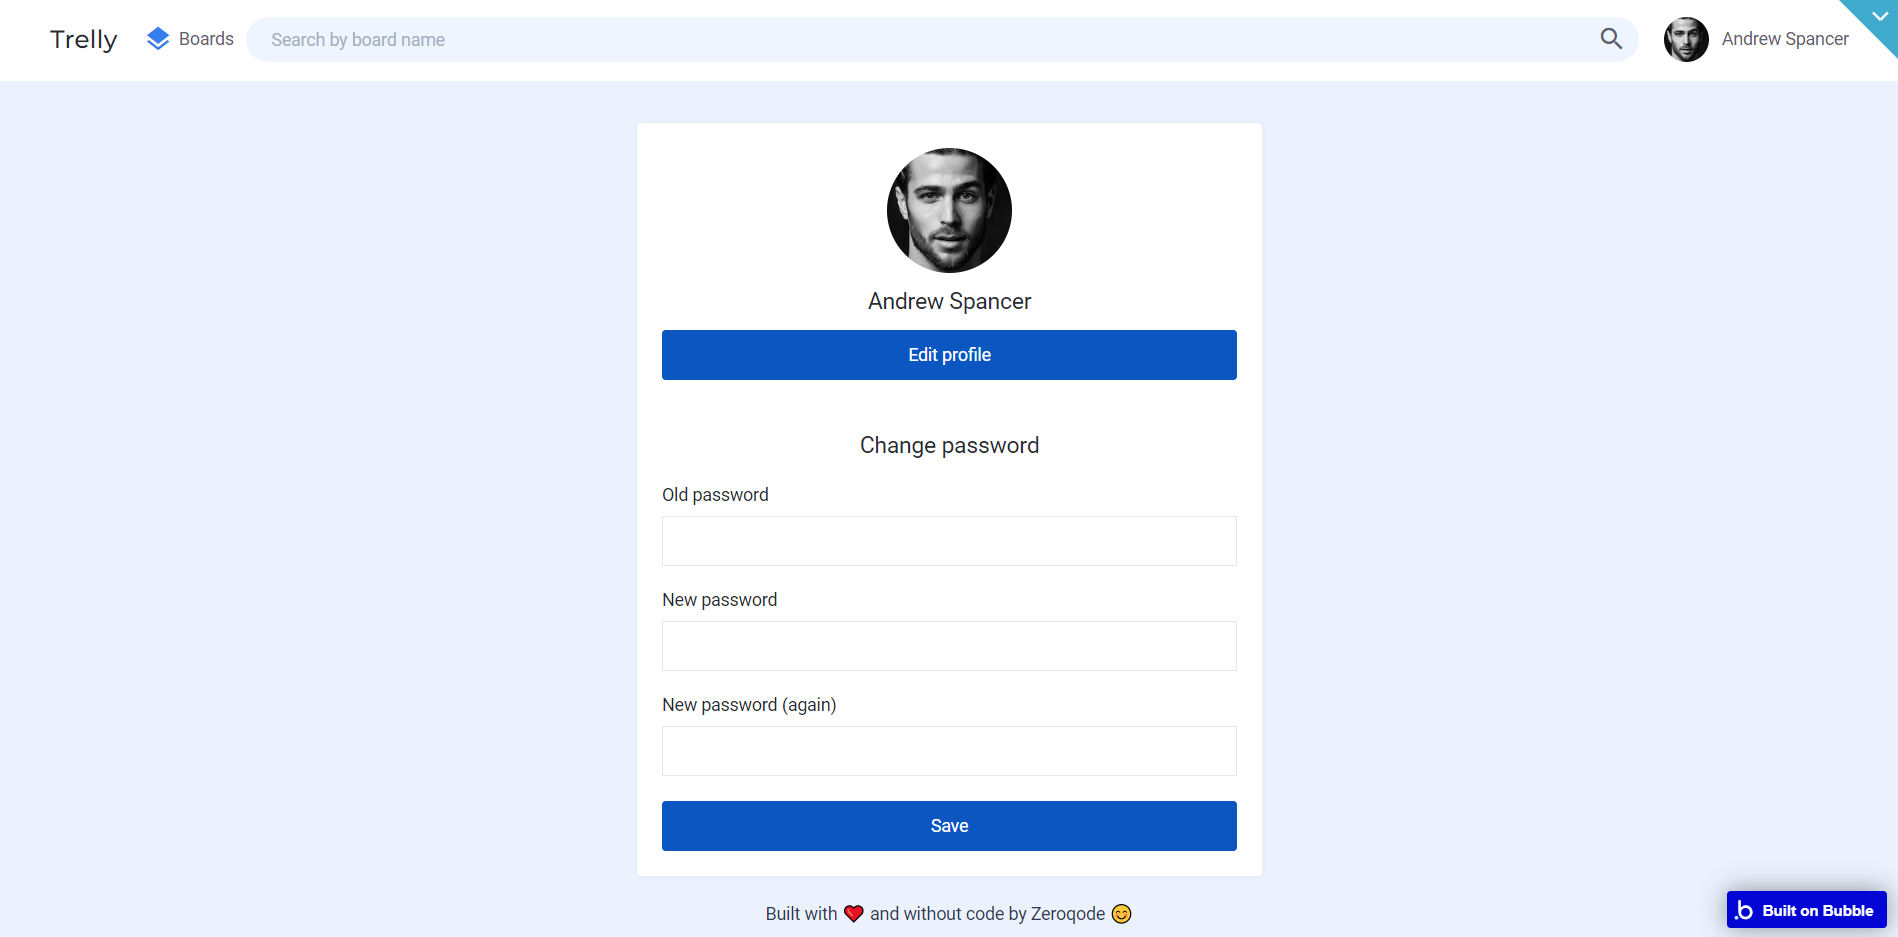Focus the Old password field

pos(949,541)
